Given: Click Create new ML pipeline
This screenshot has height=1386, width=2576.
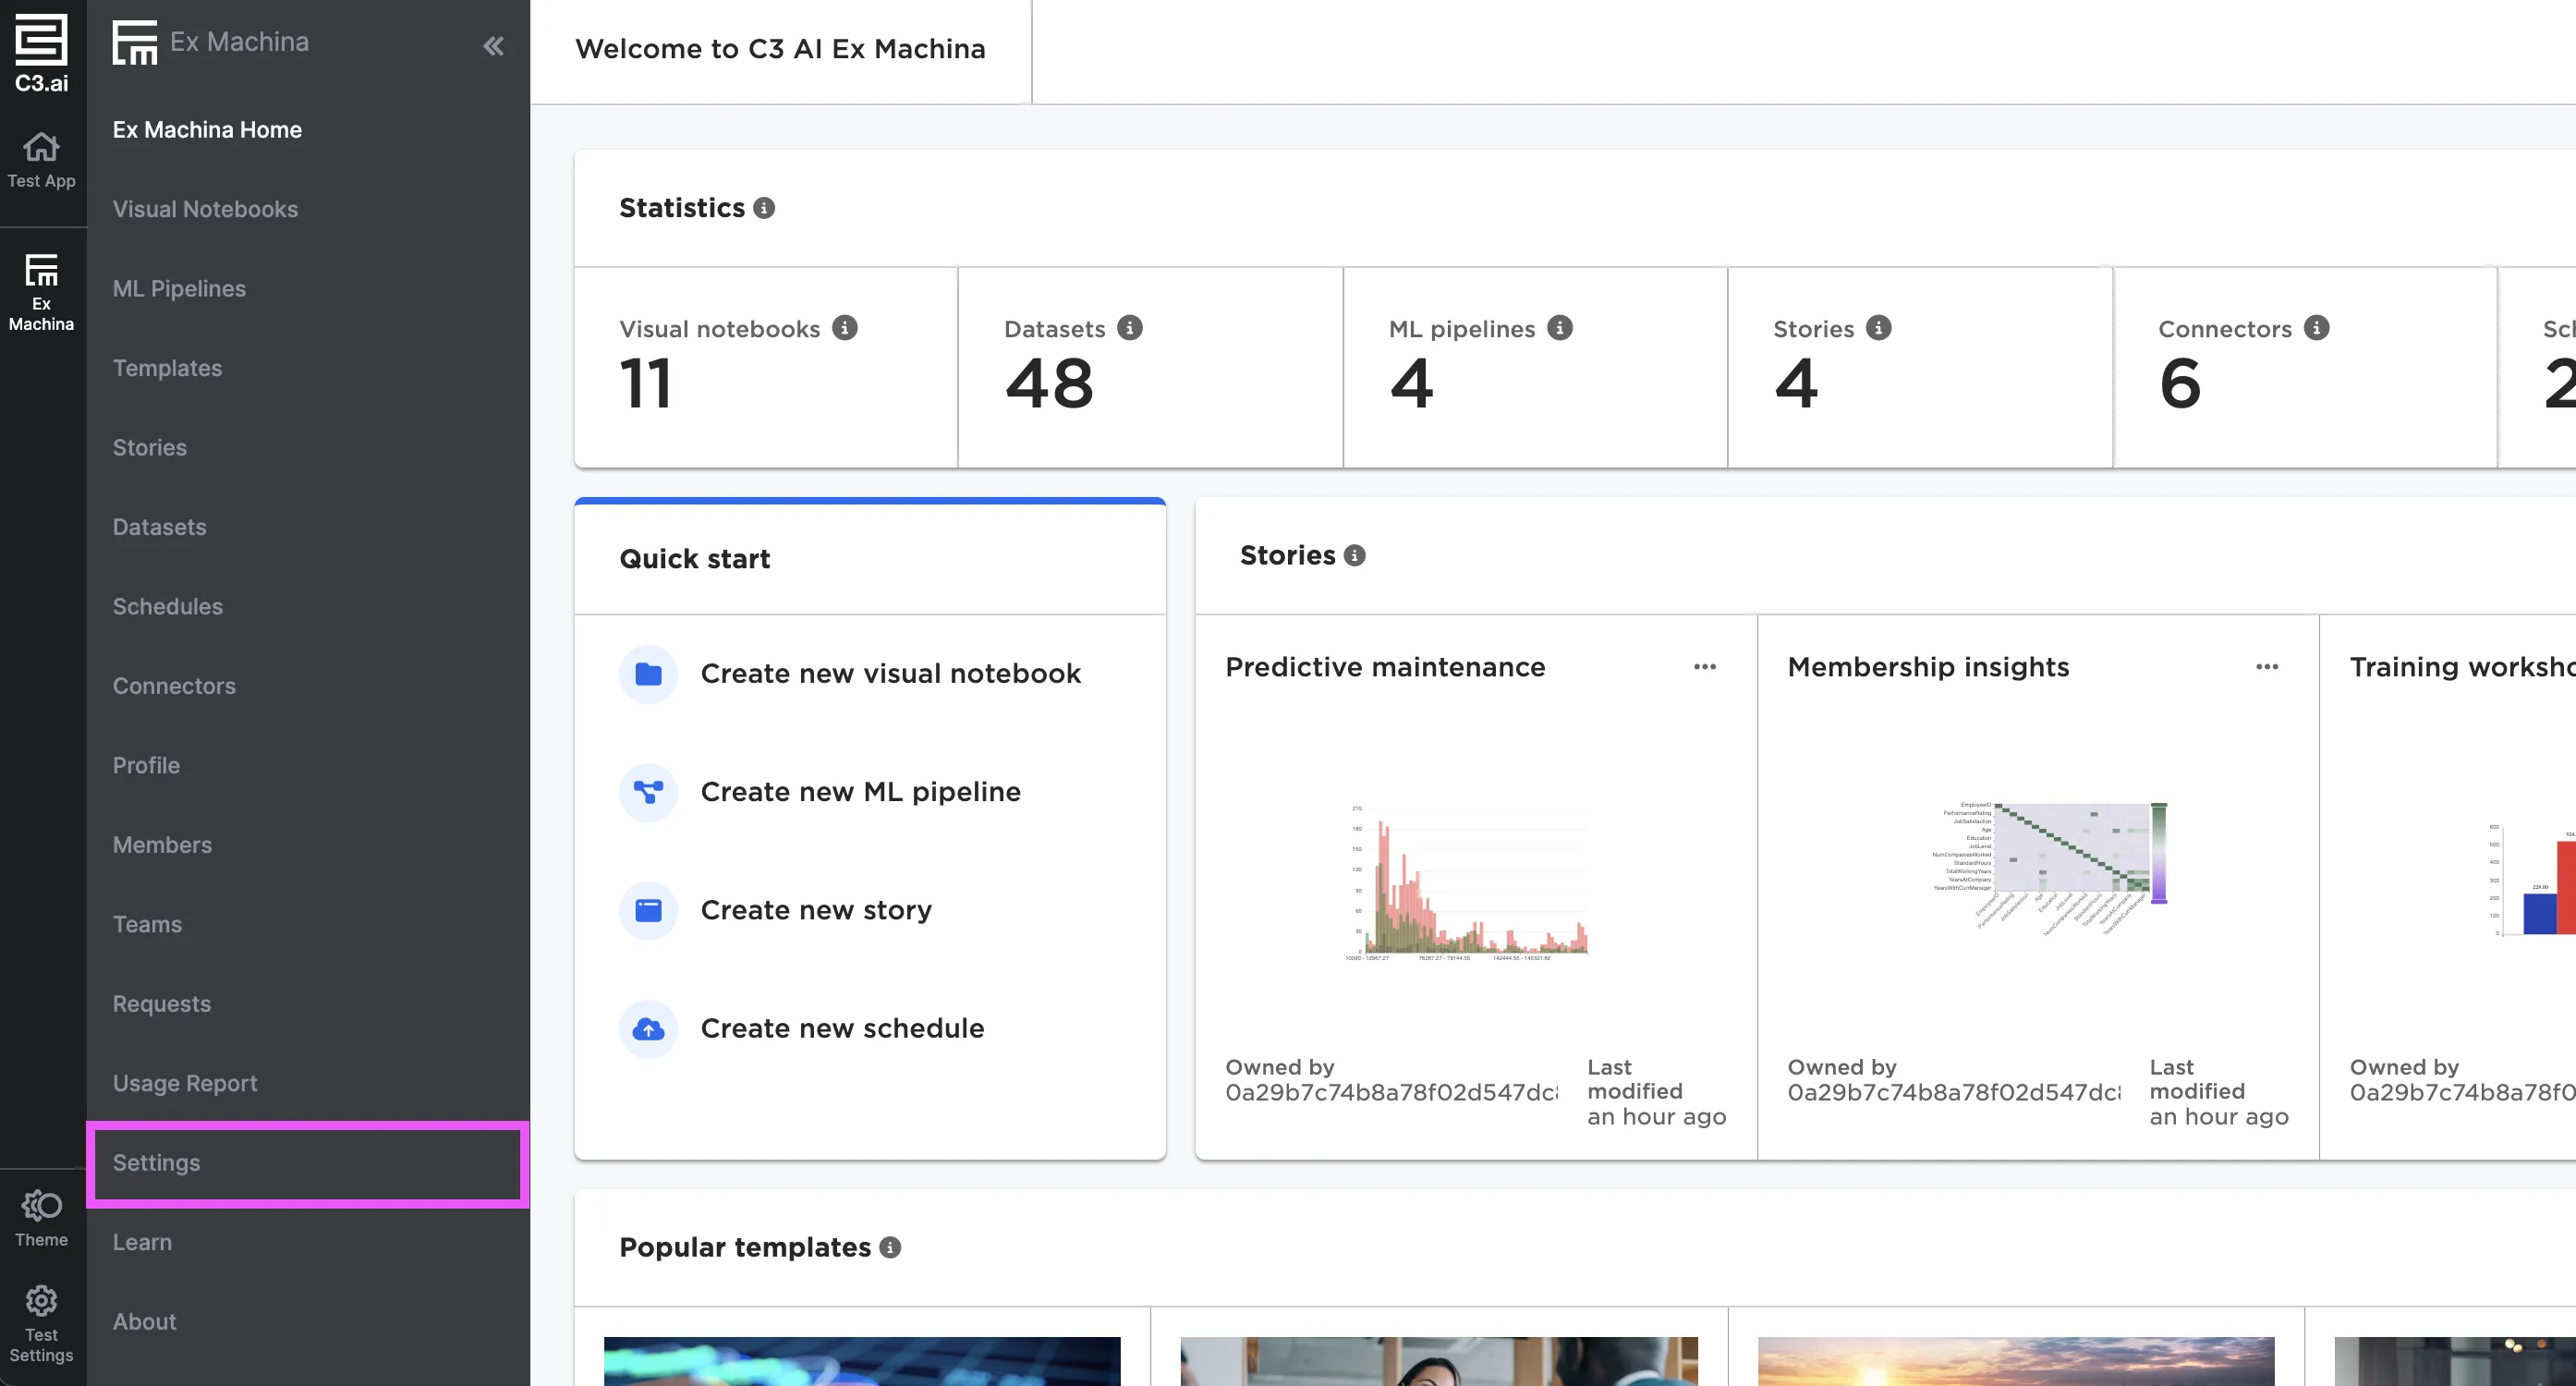Looking at the screenshot, I should [860, 792].
